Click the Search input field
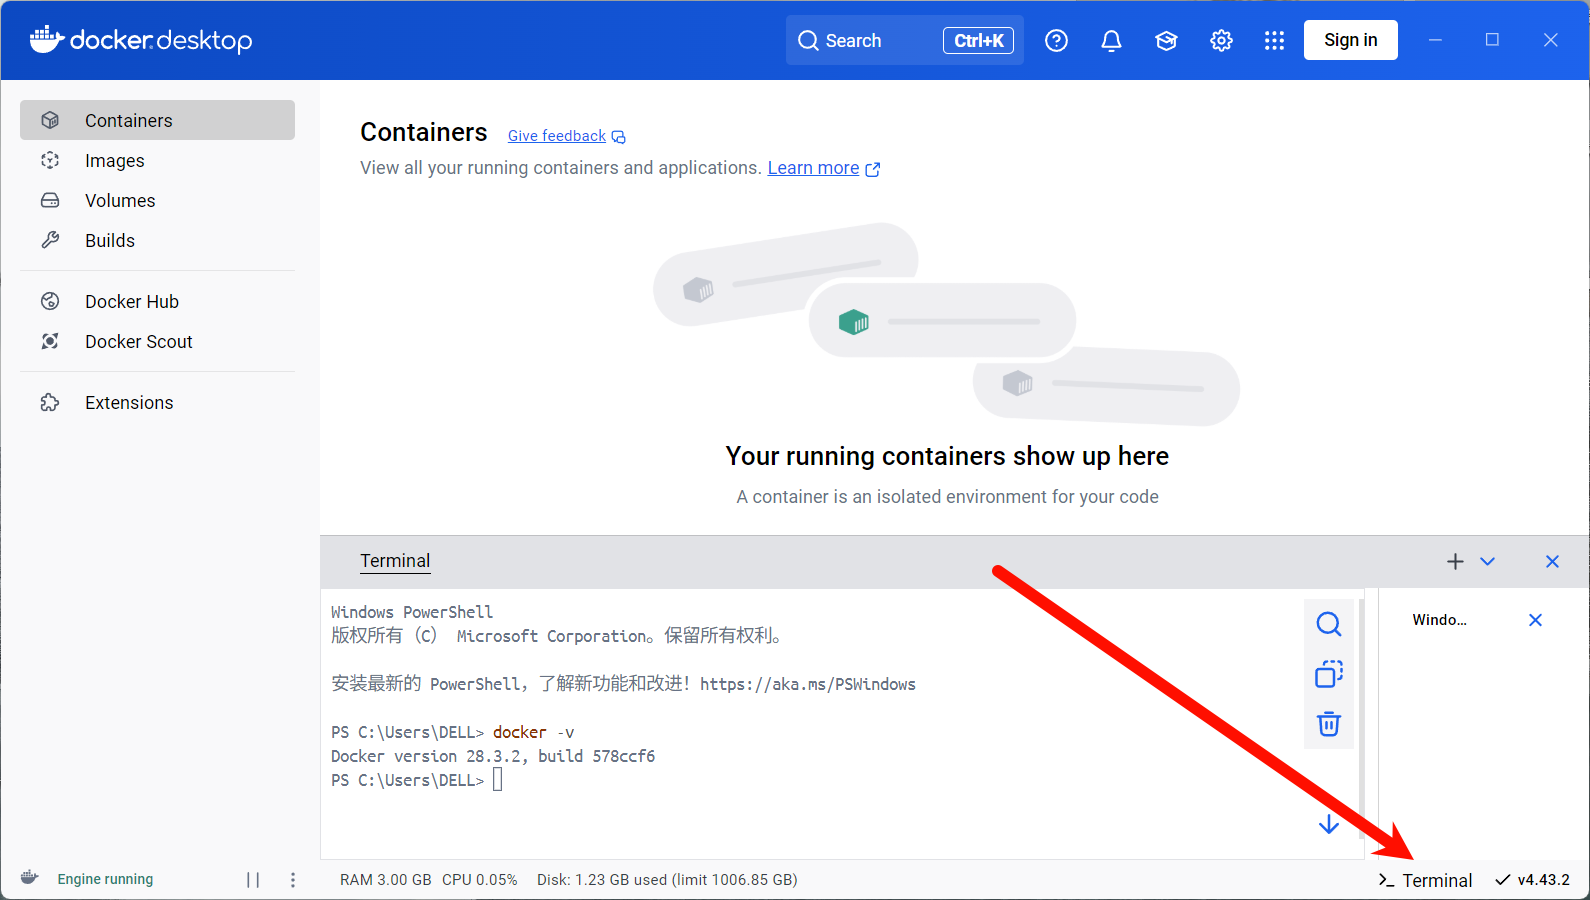Viewport: 1590px width, 900px height. (x=904, y=40)
